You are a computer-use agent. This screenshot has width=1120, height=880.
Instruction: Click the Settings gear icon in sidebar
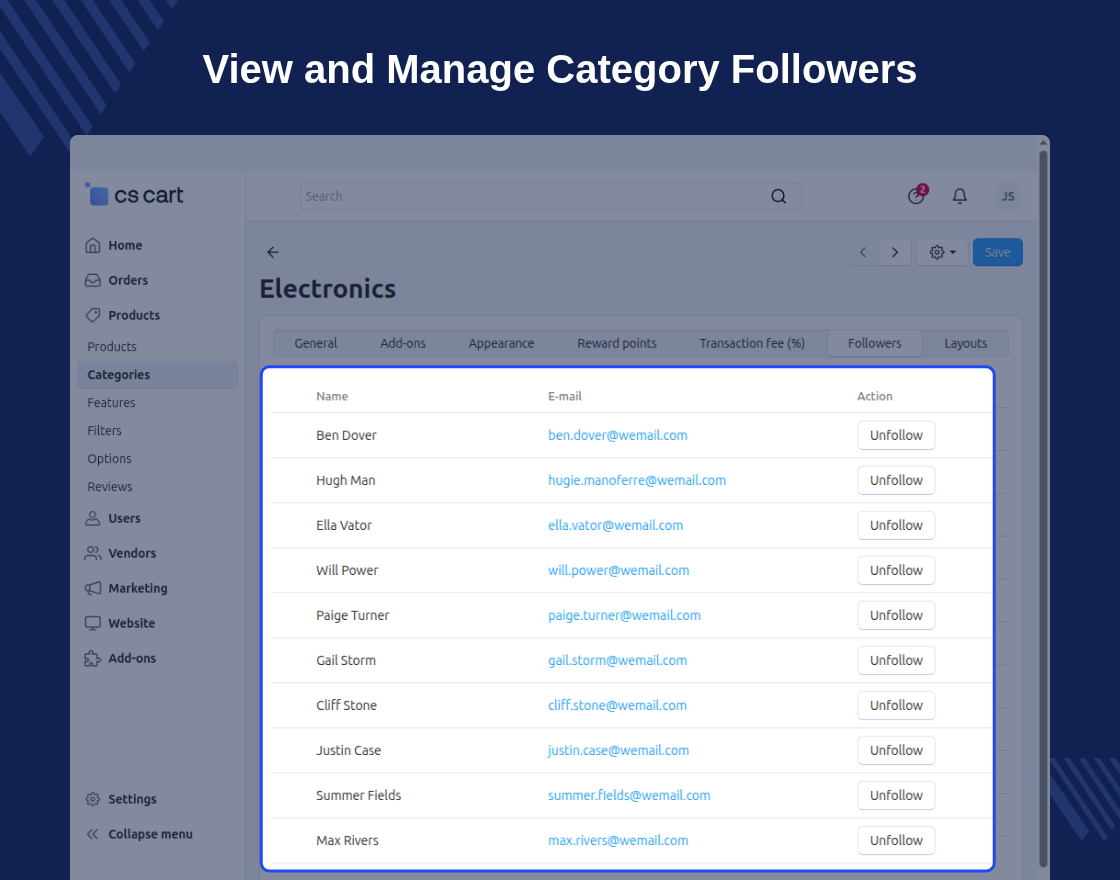pyautogui.click(x=93, y=799)
